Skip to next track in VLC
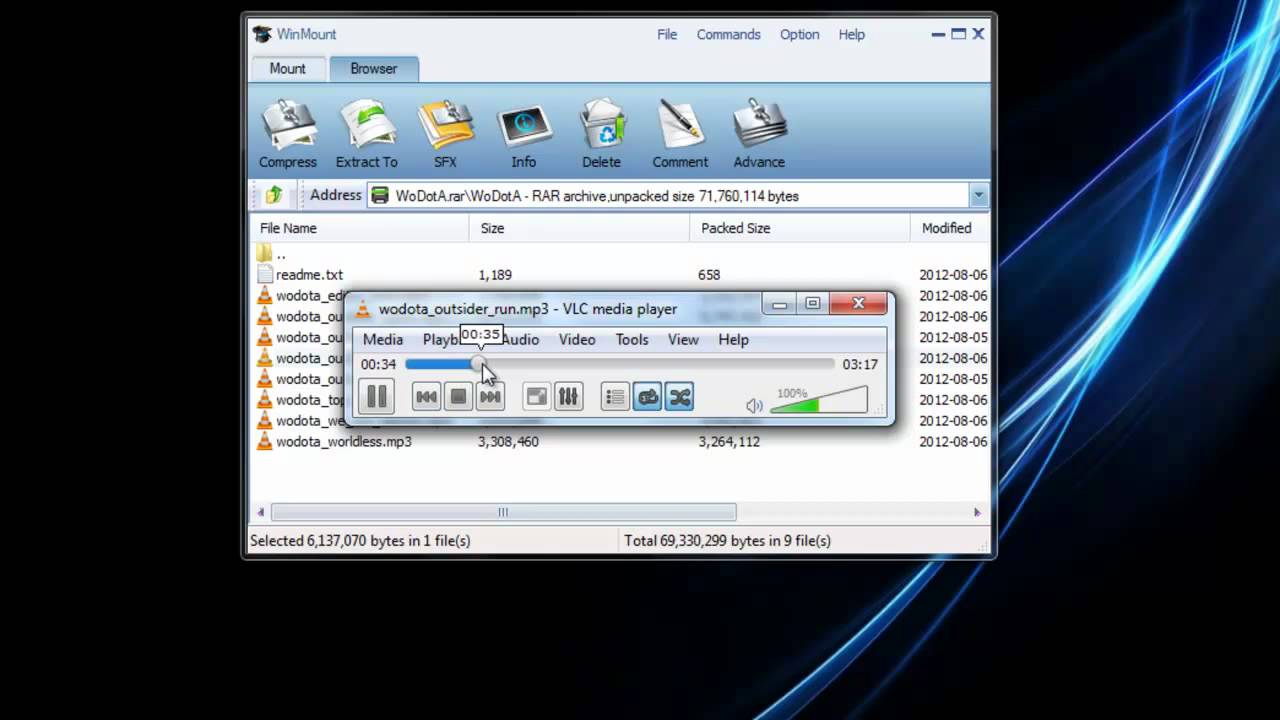The image size is (1280, 720). pyautogui.click(x=489, y=397)
